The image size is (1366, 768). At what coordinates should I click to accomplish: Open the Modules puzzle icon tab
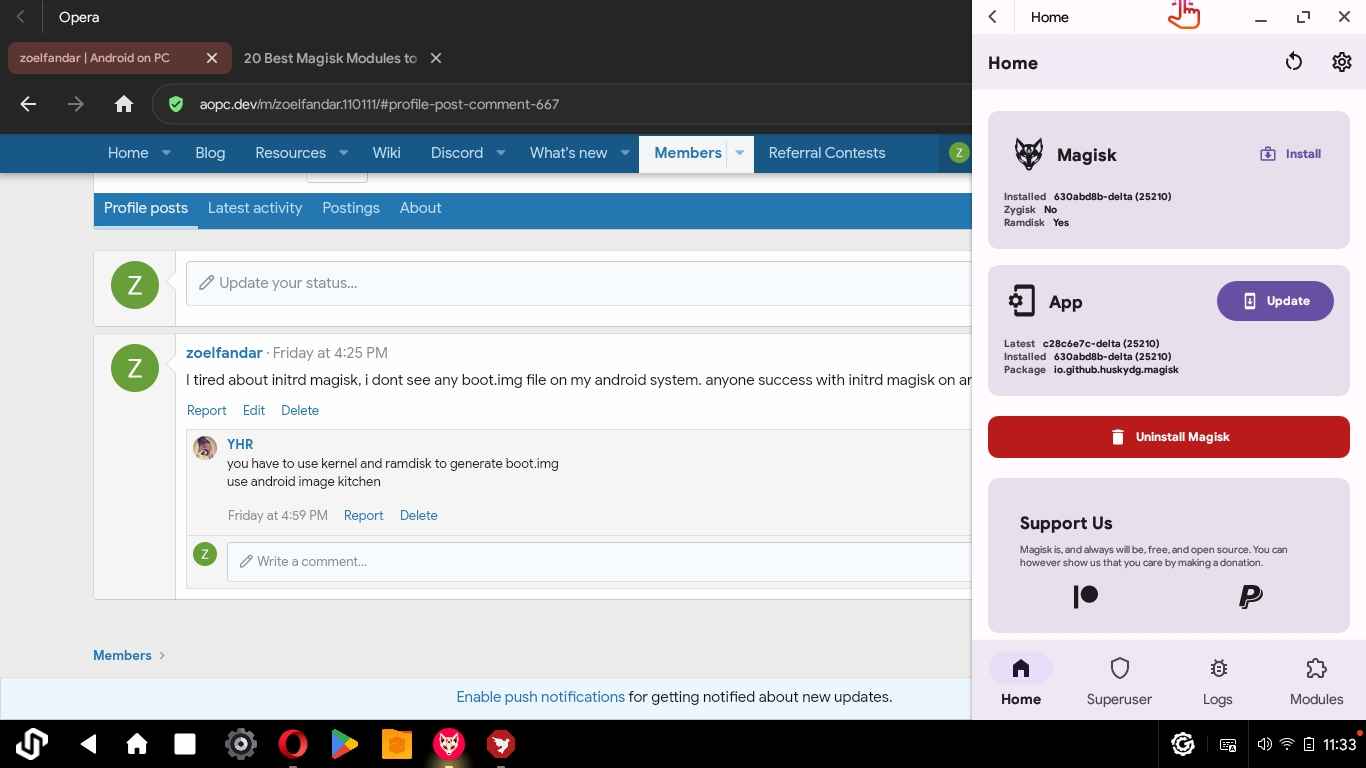point(1315,681)
